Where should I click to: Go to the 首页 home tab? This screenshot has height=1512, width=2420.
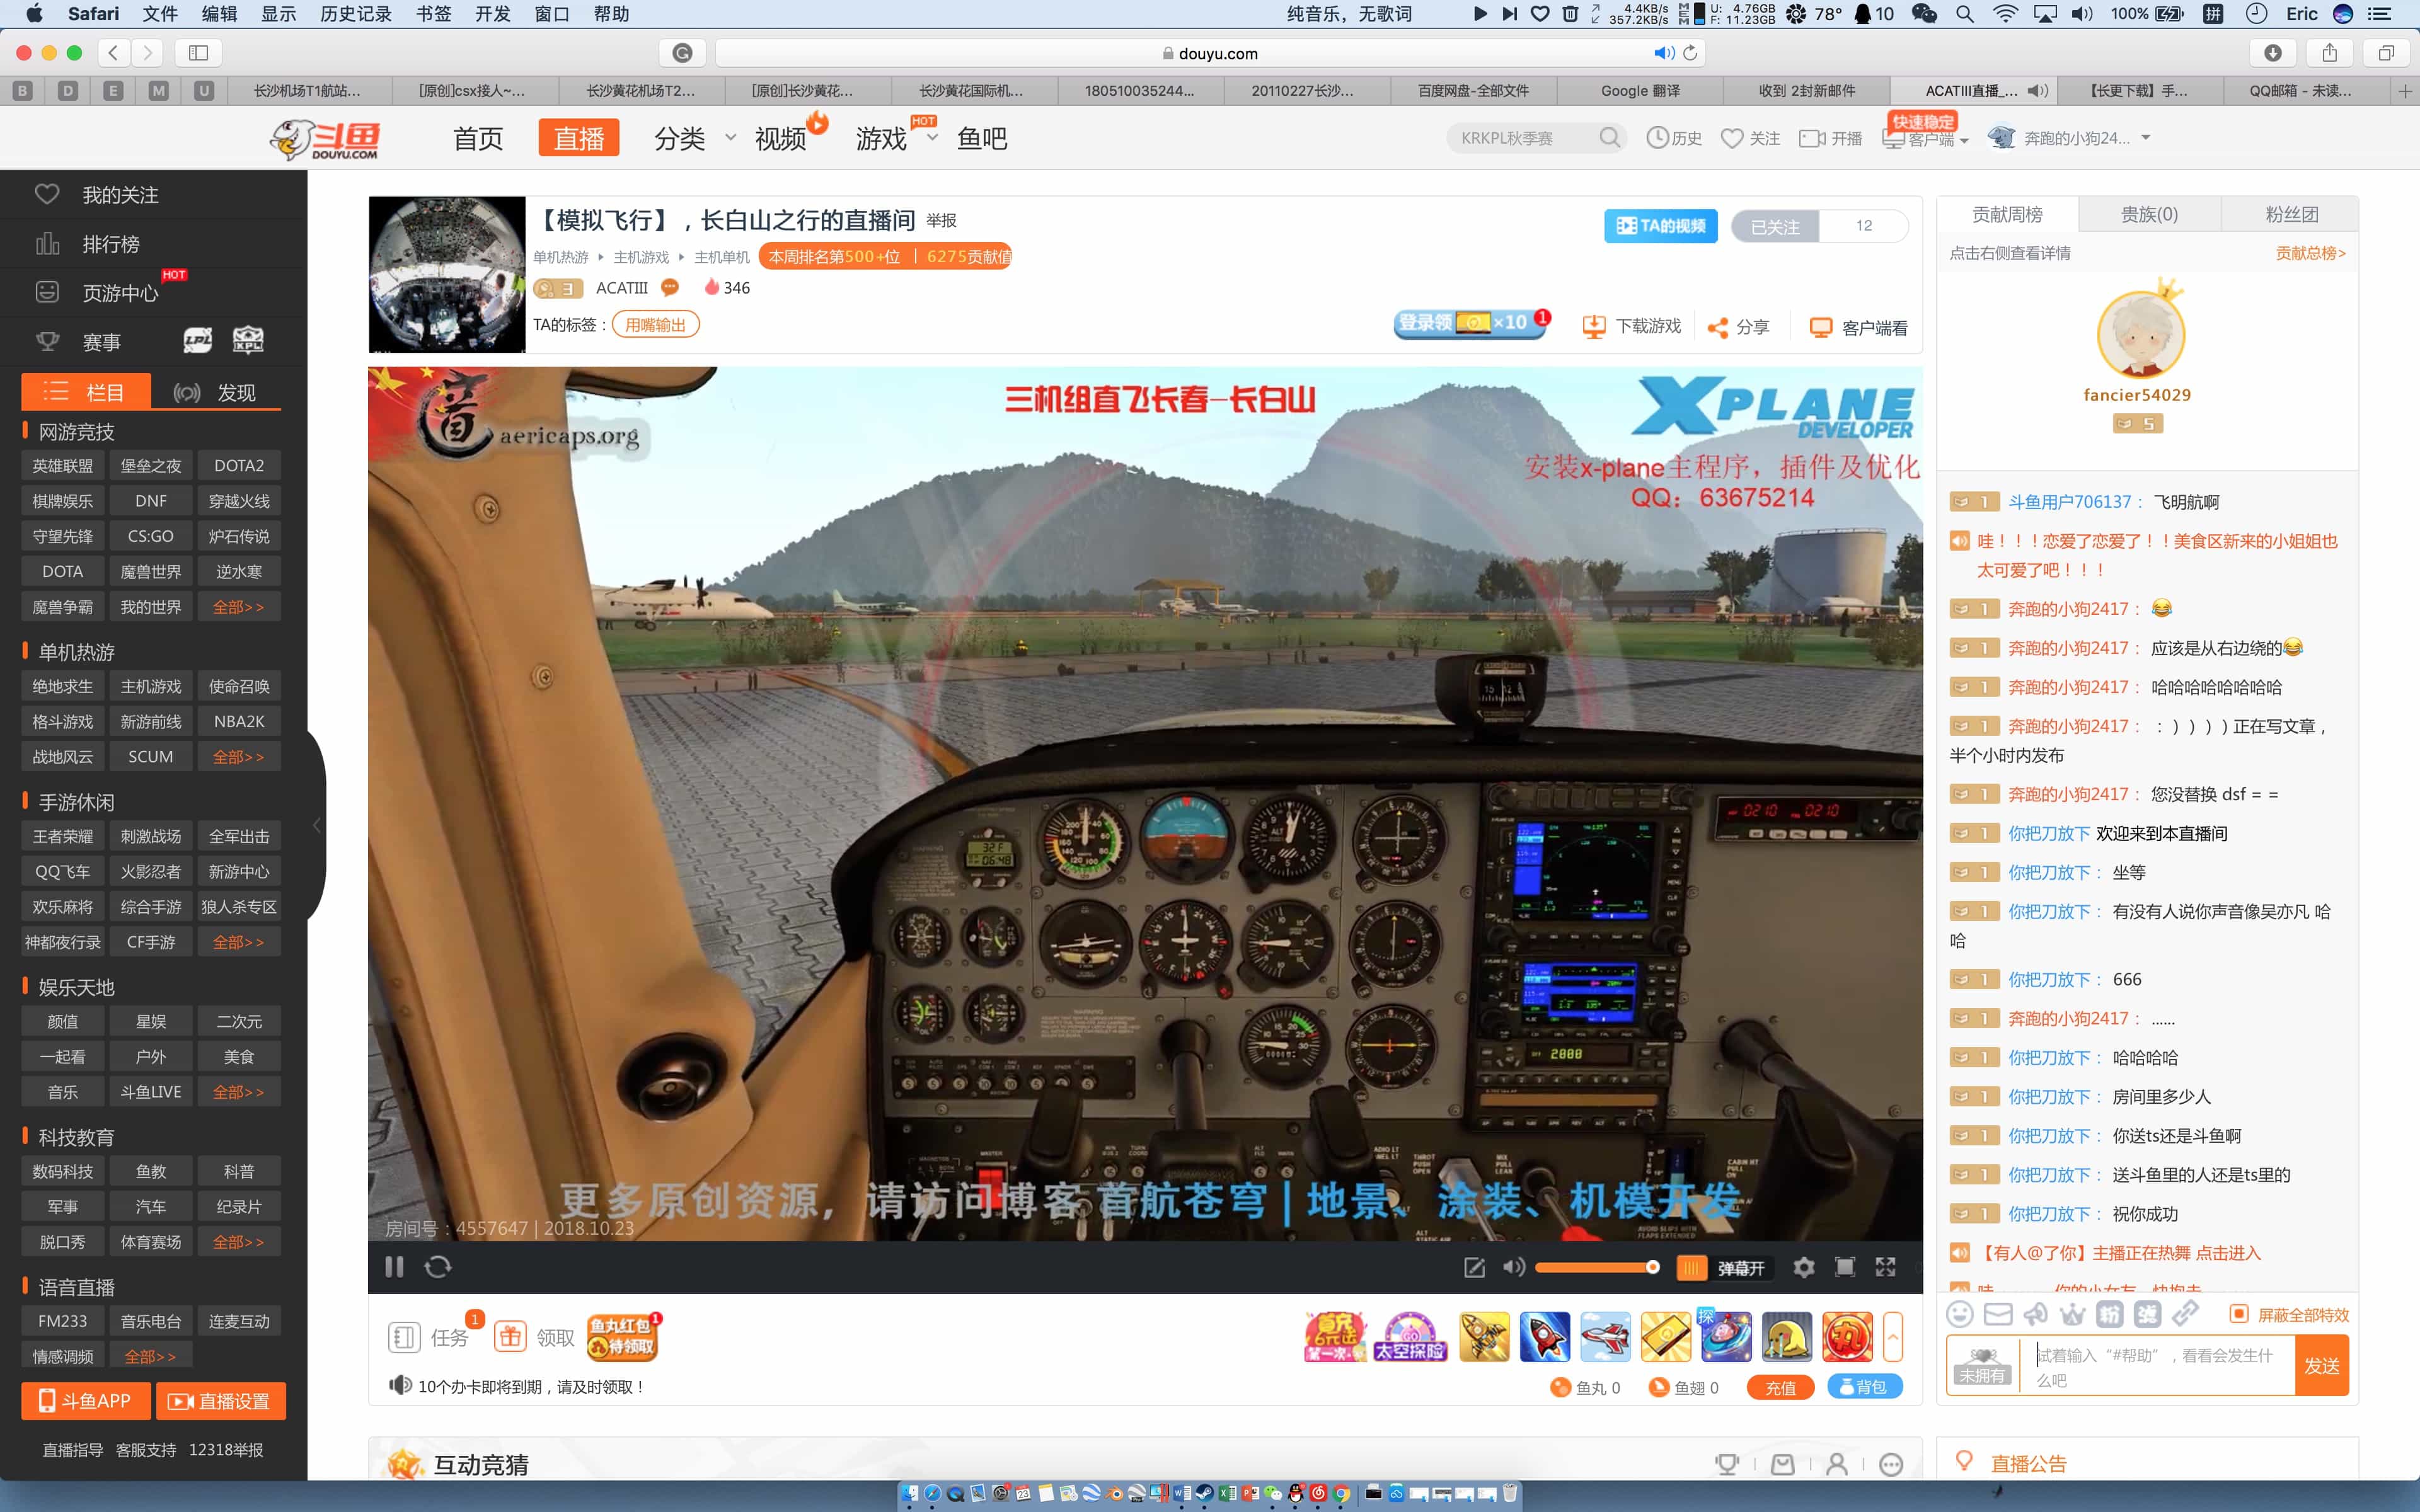tap(478, 138)
